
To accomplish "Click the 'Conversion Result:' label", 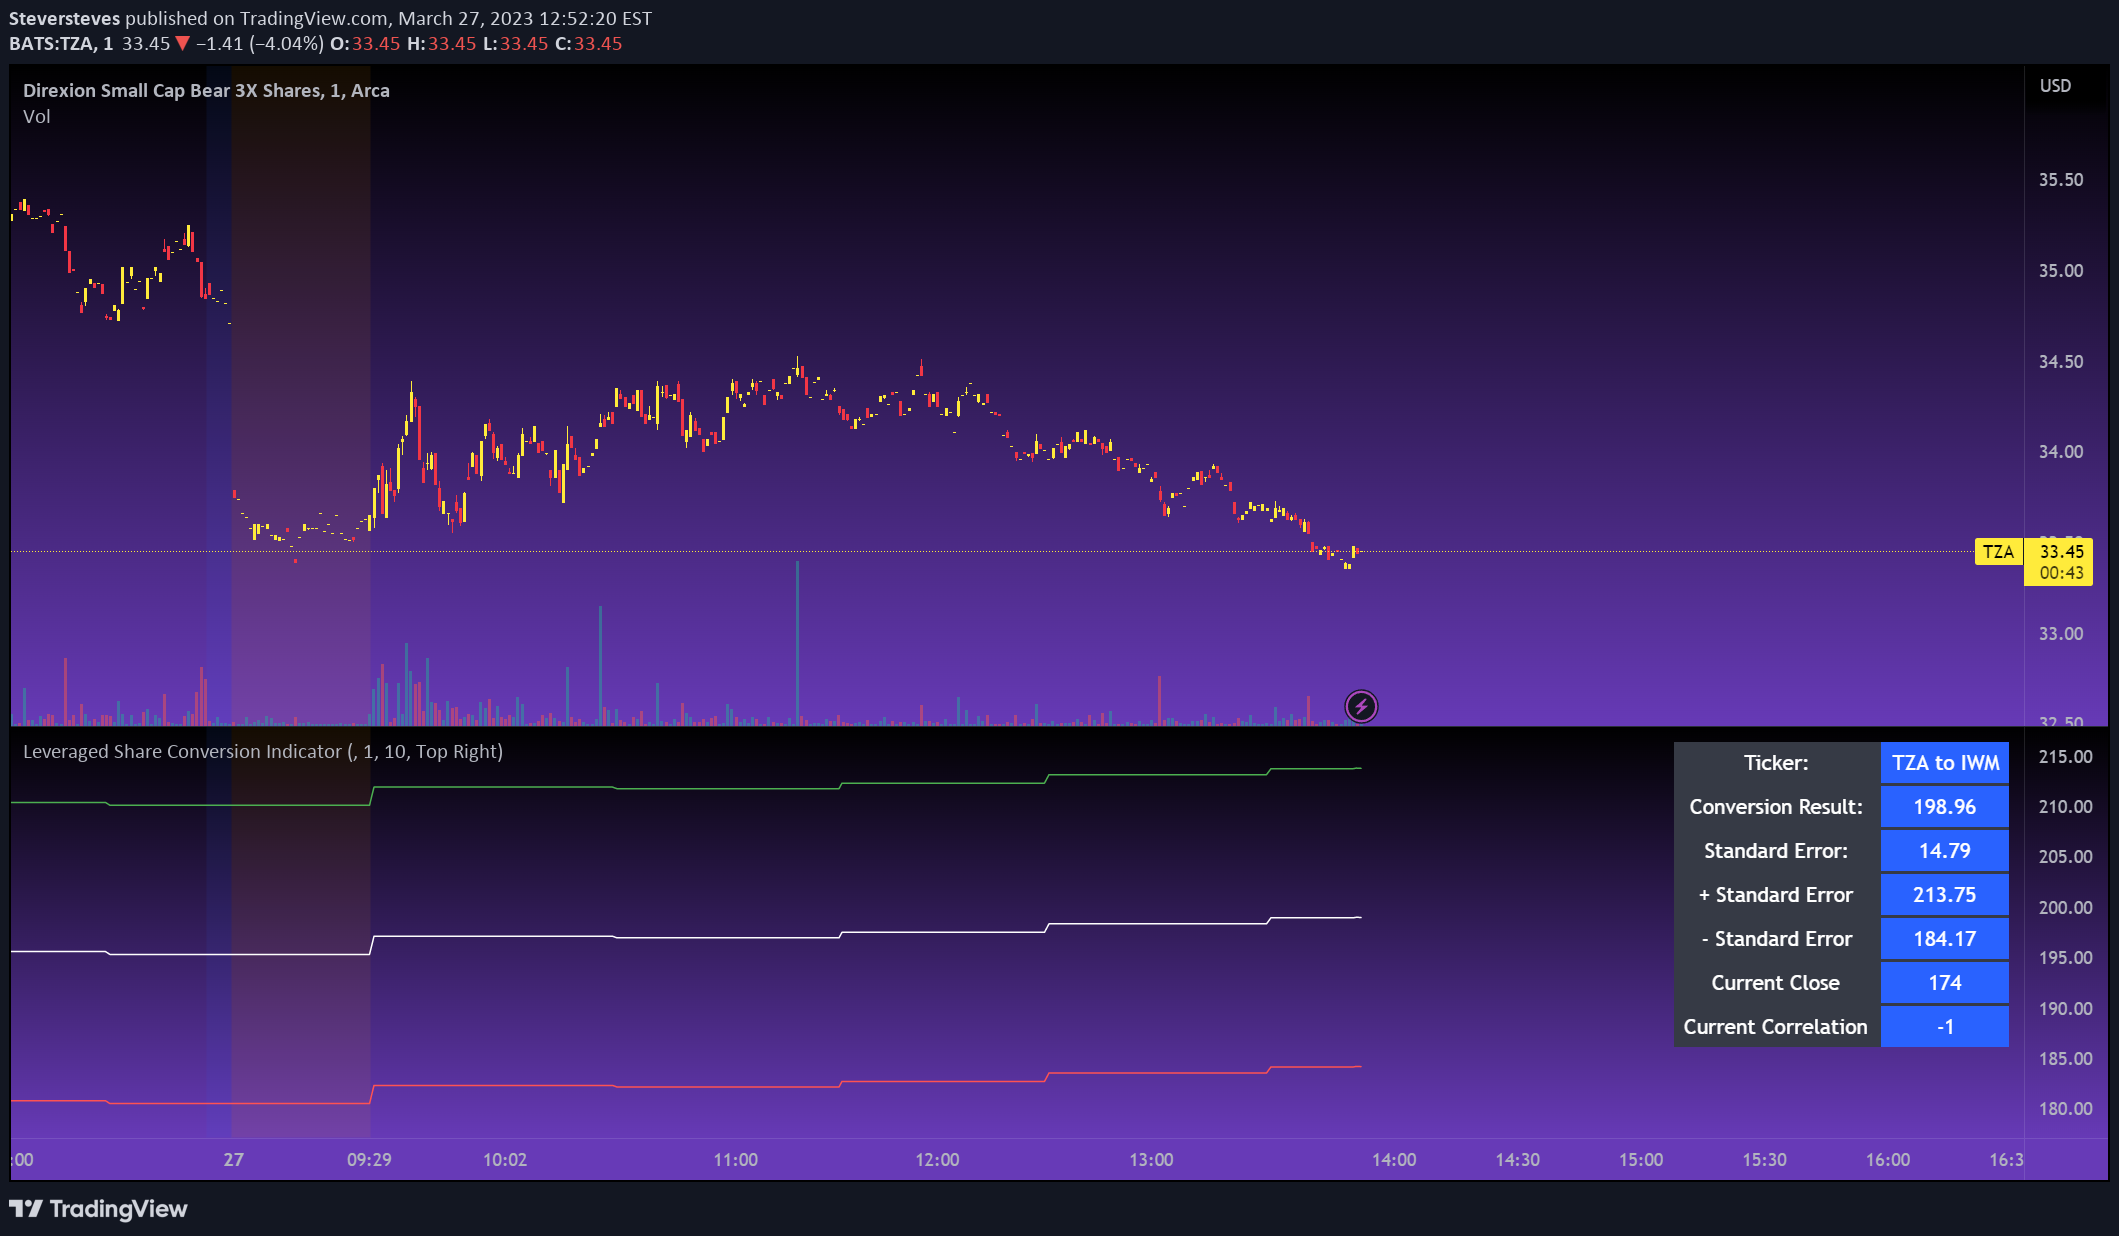I will [x=1776, y=807].
